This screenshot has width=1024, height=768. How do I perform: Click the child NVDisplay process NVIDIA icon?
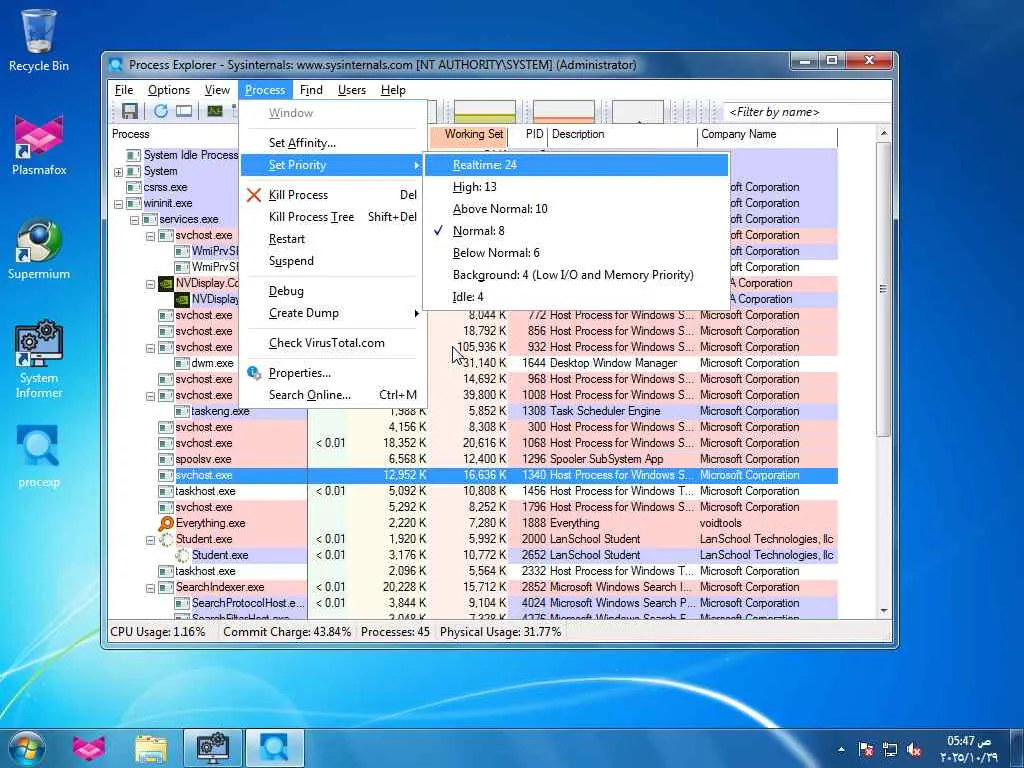pyautogui.click(x=182, y=299)
